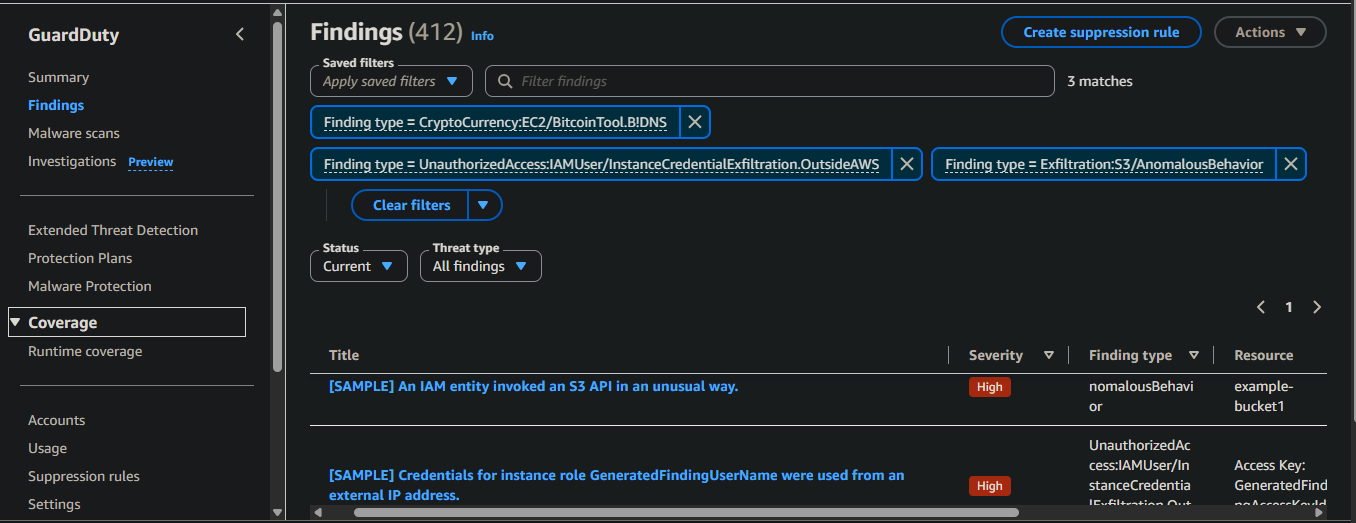
Task: Open the Apply saved filters dropdown
Action: pos(392,81)
